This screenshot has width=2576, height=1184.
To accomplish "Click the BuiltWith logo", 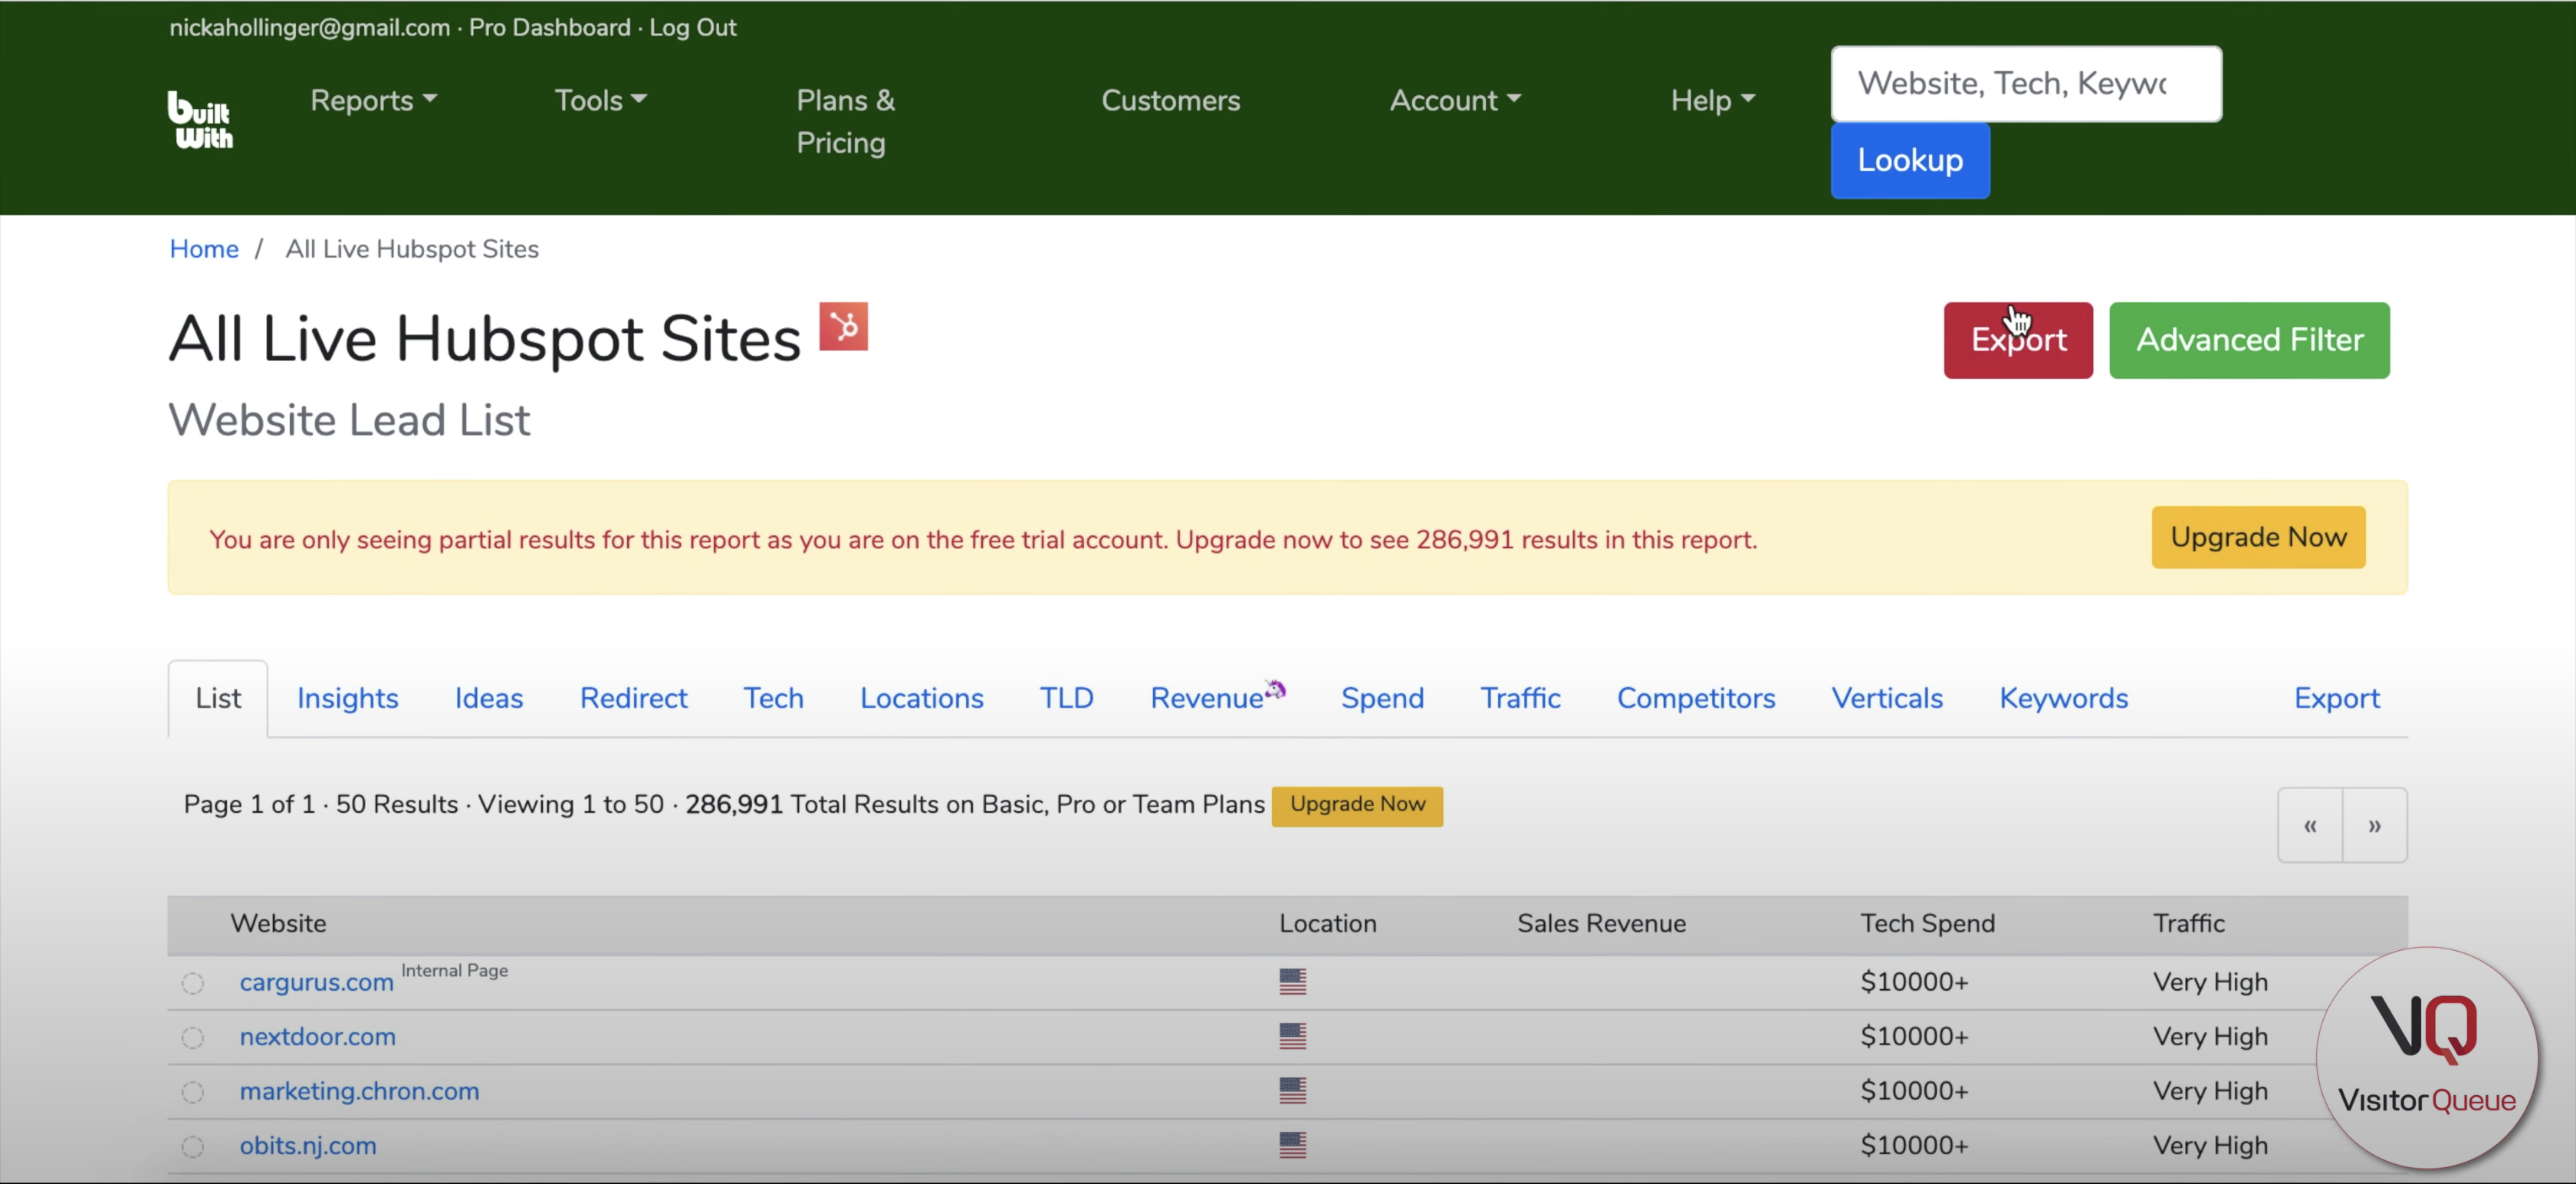I will pyautogui.click(x=200, y=120).
